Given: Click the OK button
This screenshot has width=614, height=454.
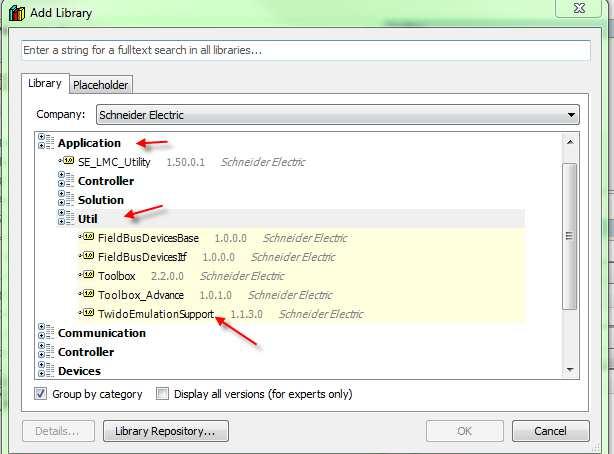Looking at the screenshot, I should tap(465, 431).
